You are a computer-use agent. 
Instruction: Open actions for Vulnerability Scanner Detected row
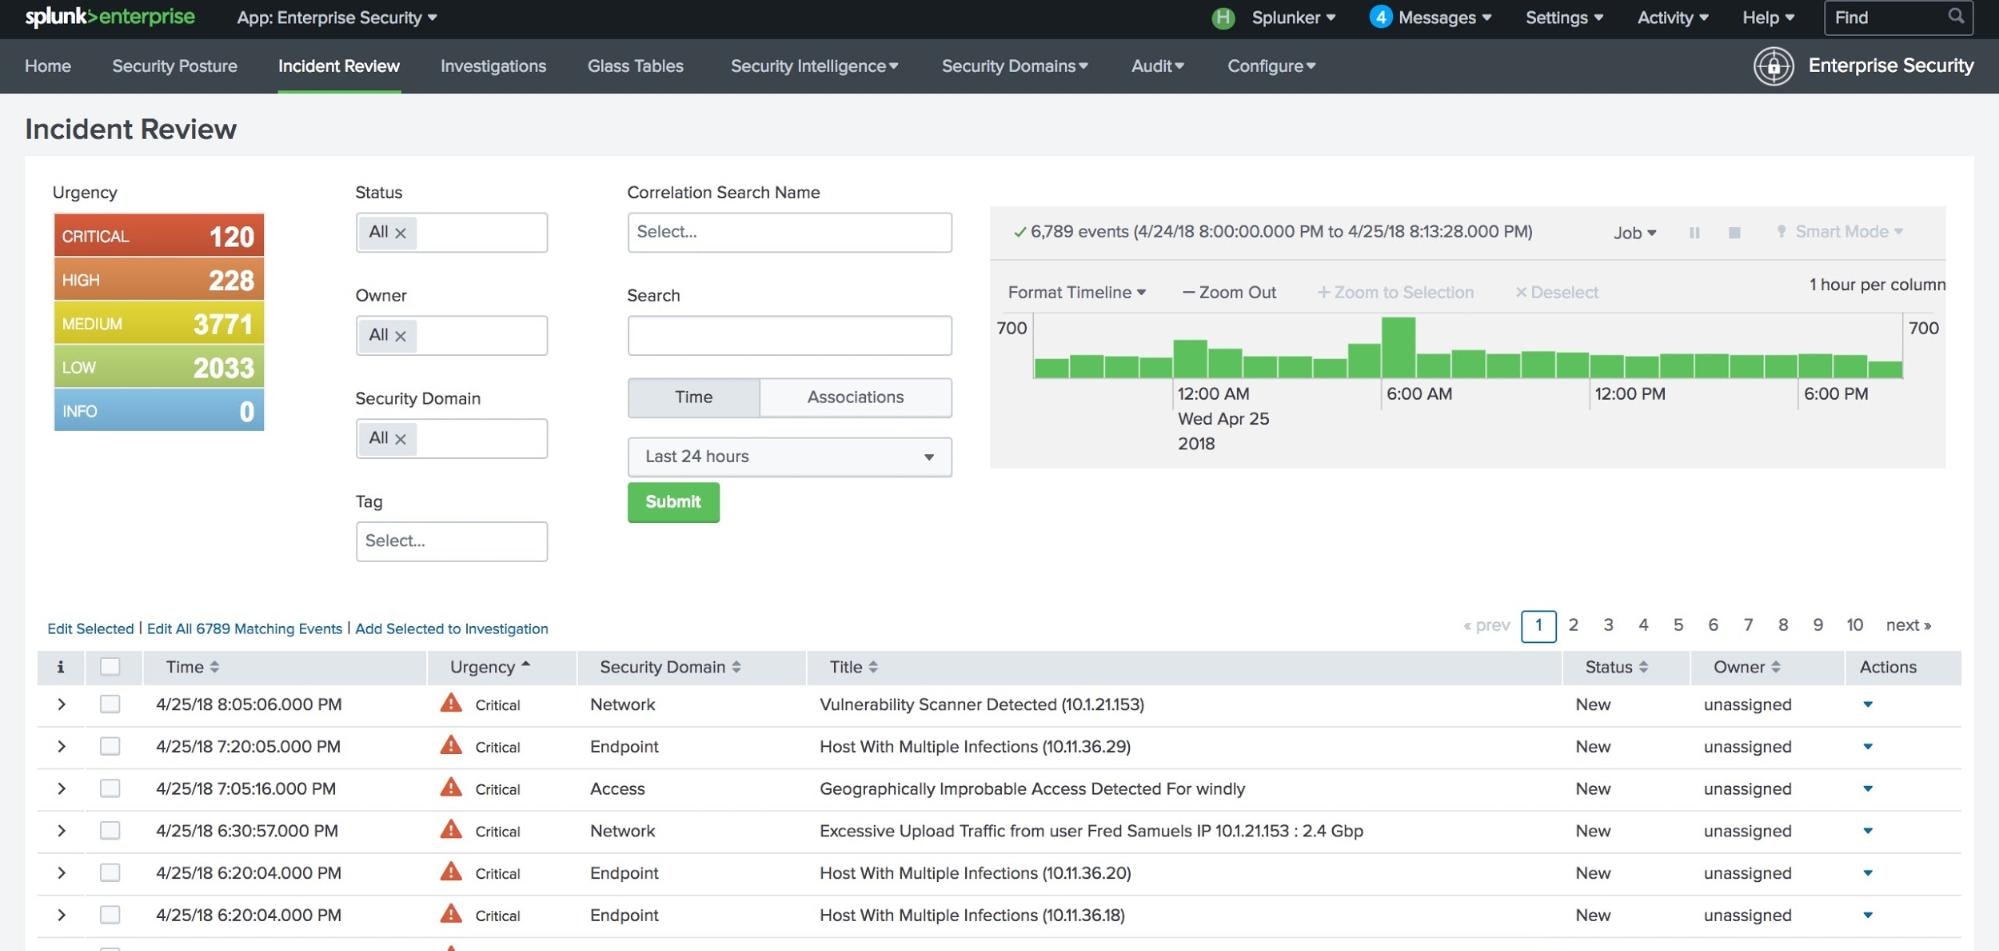click(x=1867, y=704)
